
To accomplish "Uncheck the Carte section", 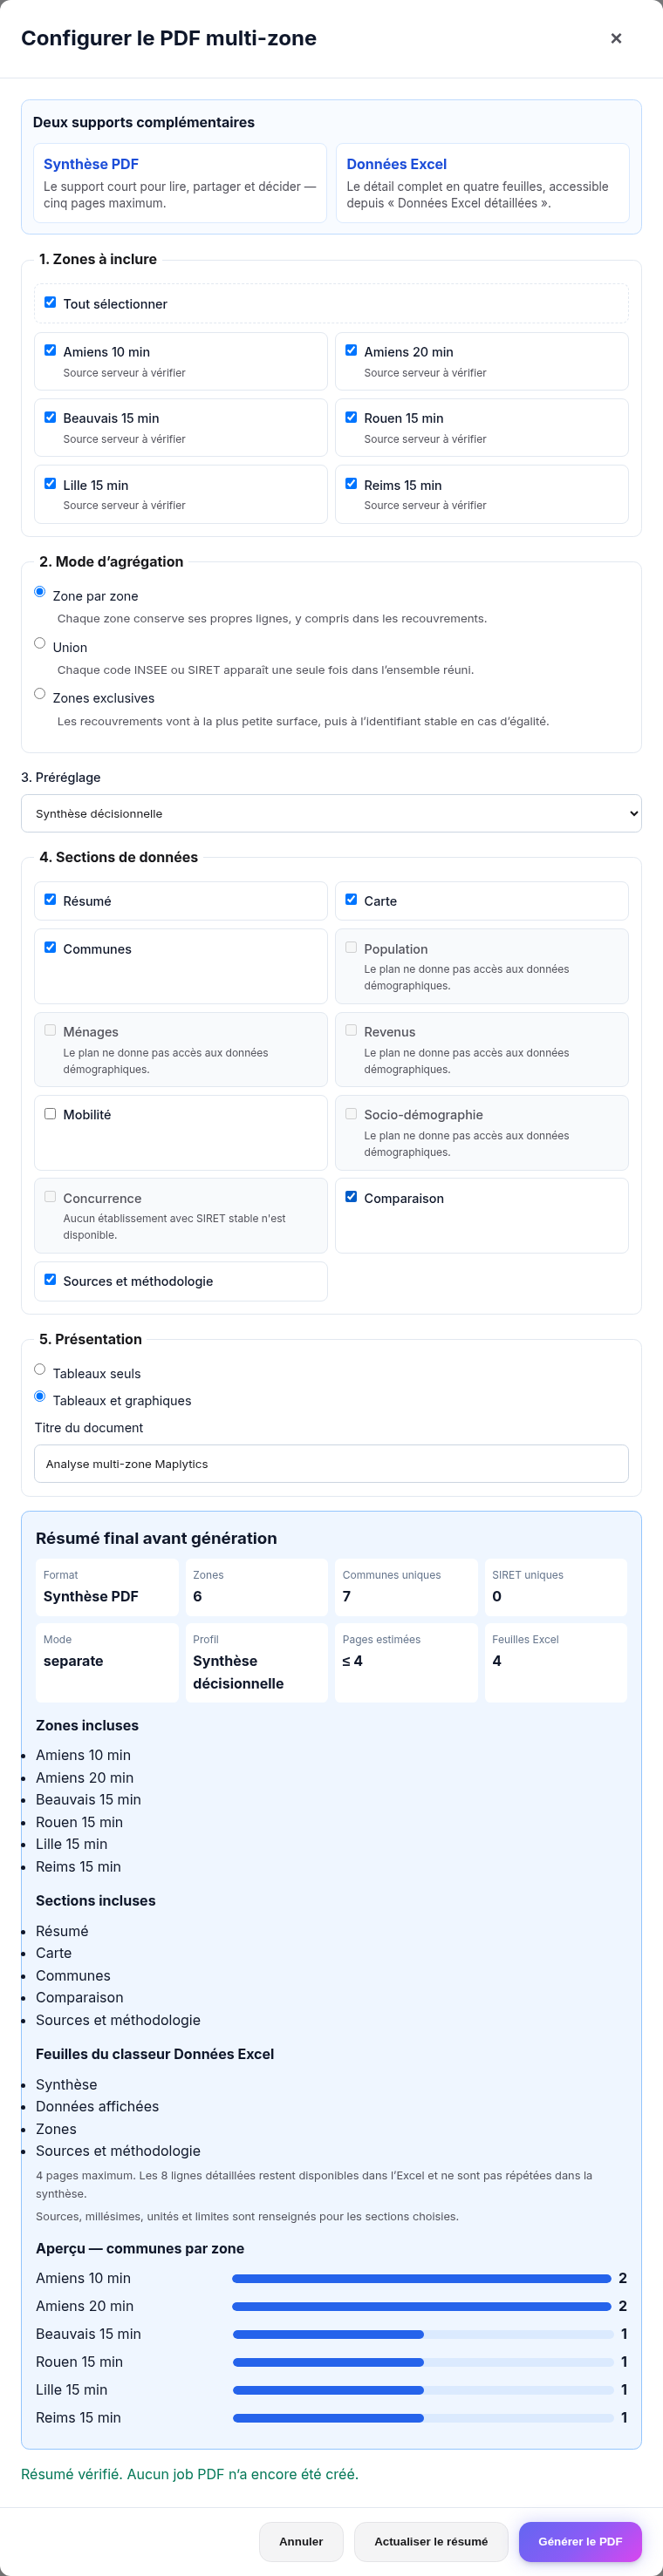I will click(351, 899).
